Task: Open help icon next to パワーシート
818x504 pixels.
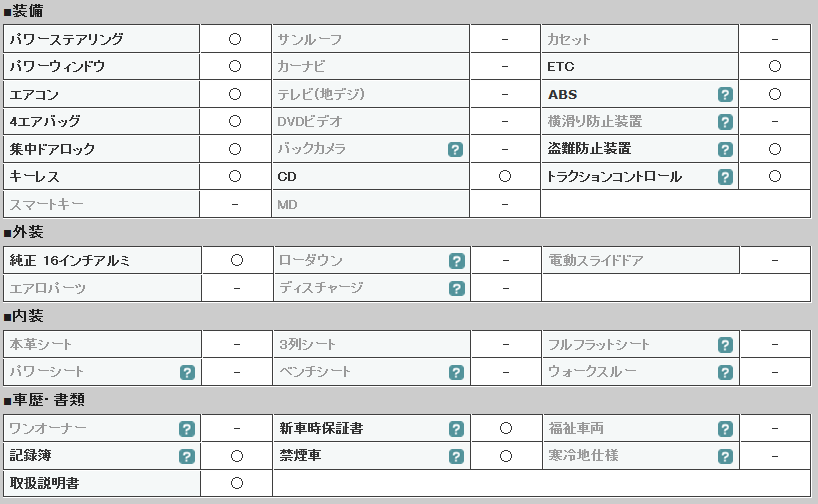Action: click(x=187, y=373)
